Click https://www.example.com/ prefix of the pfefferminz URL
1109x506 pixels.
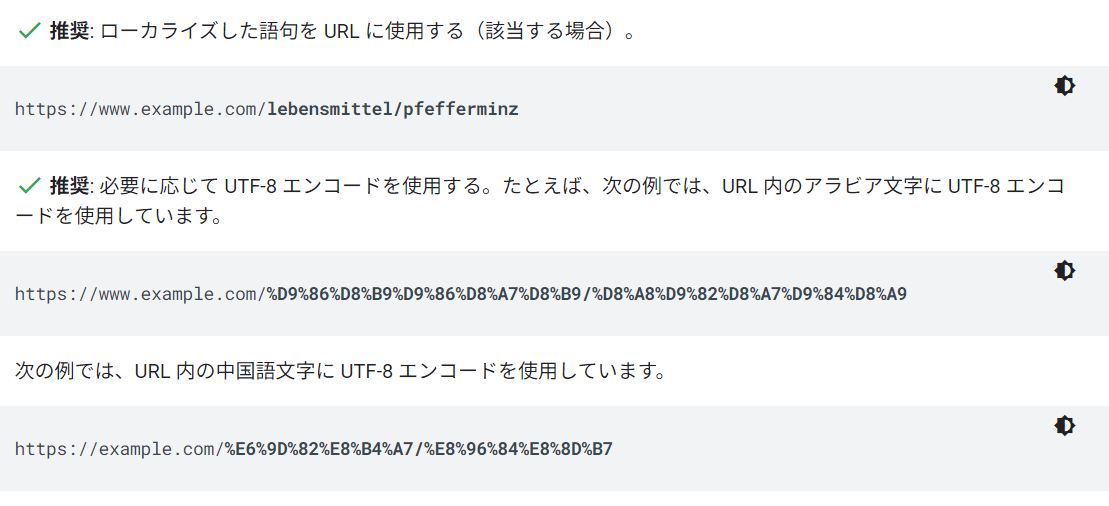(140, 109)
